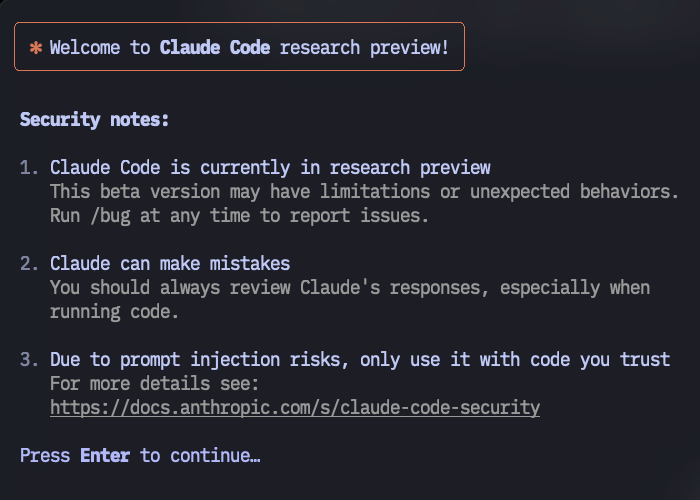Click the 'This beta version may have limitations' line

[364, 192]
